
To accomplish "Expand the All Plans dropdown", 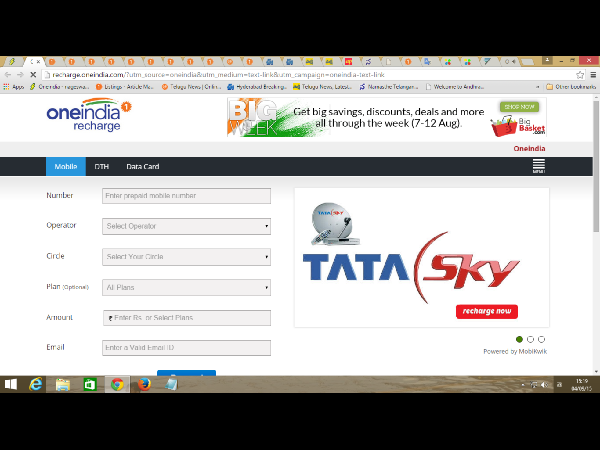I will [x=186, y=288].
